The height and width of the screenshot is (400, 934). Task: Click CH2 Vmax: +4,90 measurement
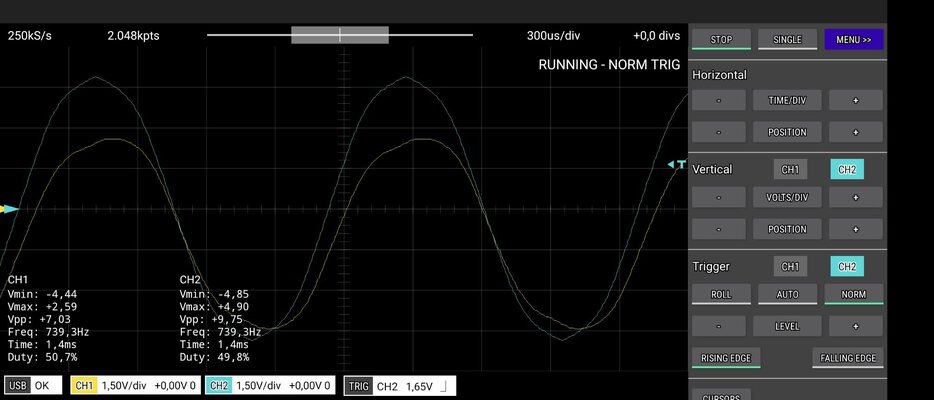214,307
